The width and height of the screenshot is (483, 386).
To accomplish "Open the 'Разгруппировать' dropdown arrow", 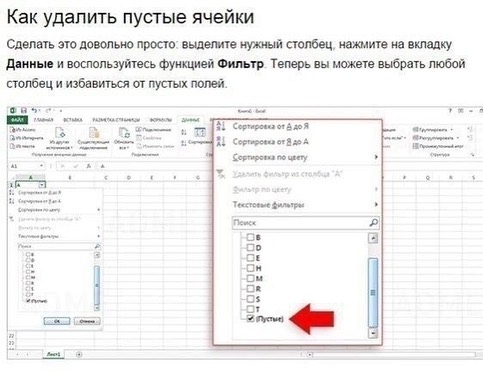I will pos(457,138).
